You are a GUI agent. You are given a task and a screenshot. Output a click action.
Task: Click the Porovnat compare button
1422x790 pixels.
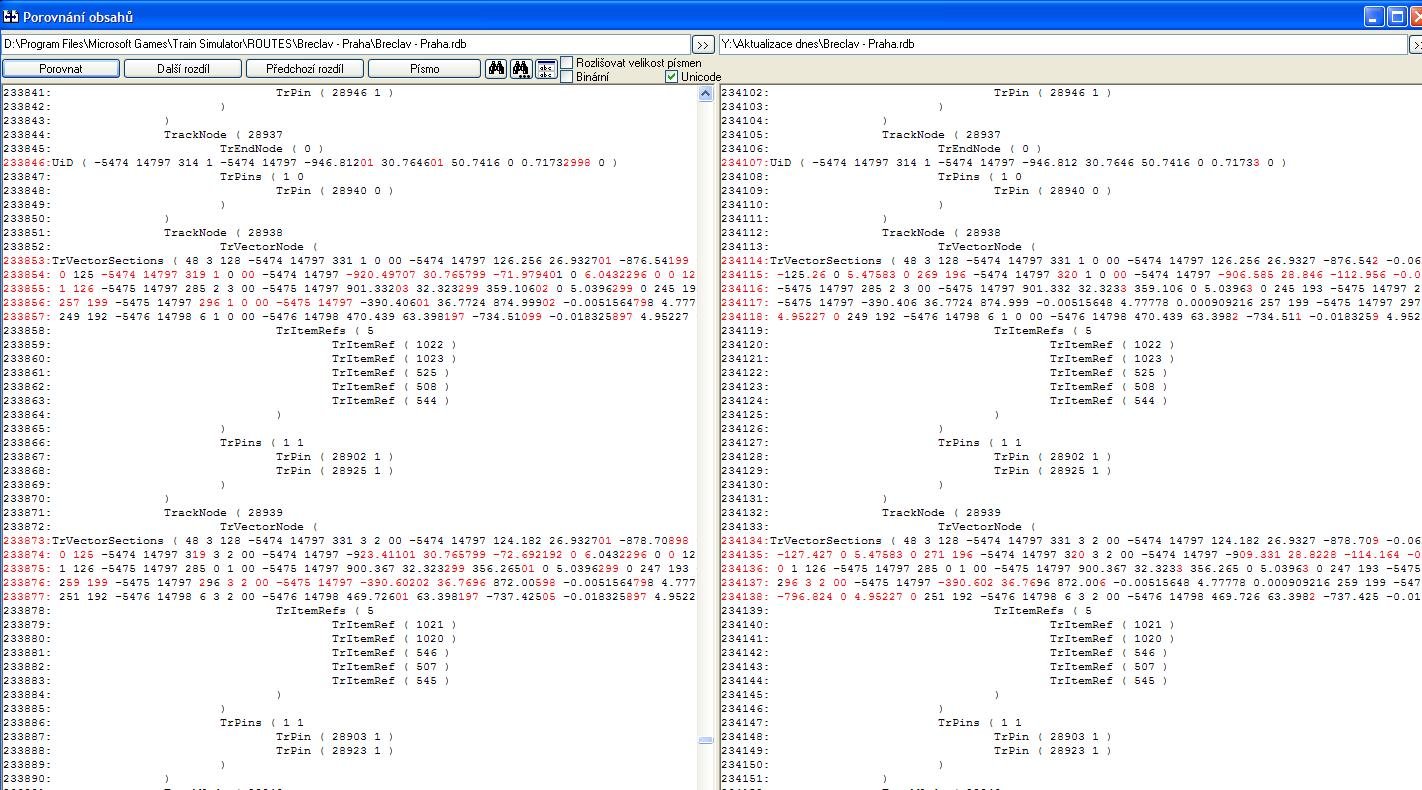pos(61,69)
